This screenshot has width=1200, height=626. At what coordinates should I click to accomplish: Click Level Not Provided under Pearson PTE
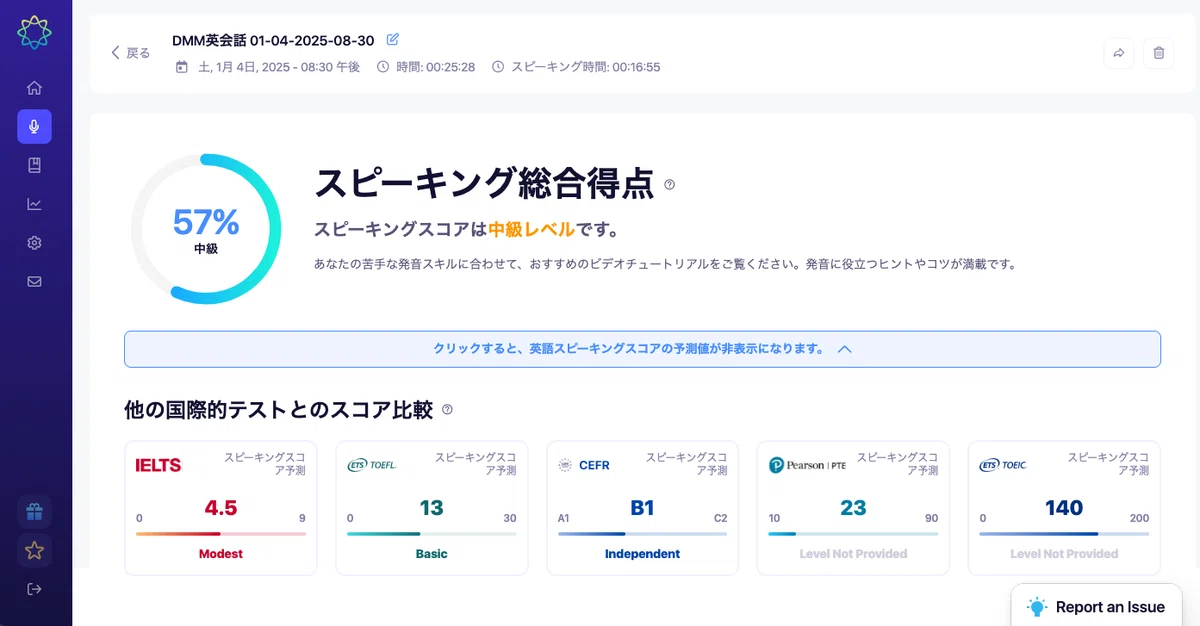(x=853, y=553)
